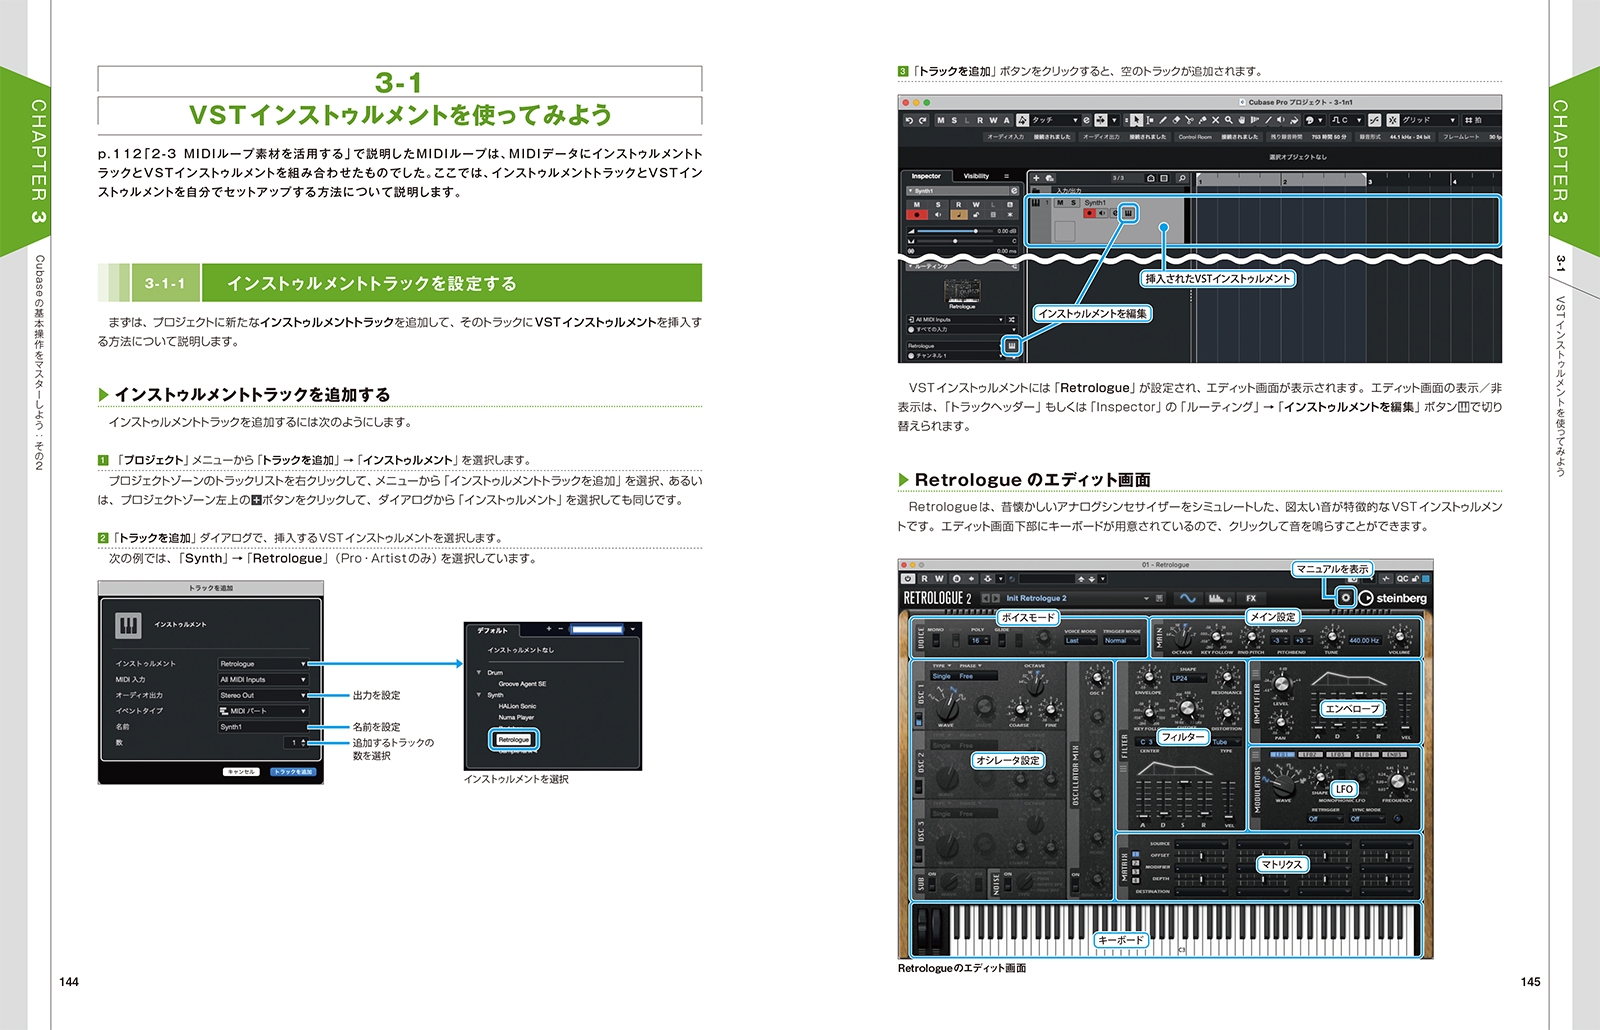Image resolution: width=1600 pixels, height=1030 pixels.
Task: Click the track list search magnifier icon
Action: point(1182,178)
